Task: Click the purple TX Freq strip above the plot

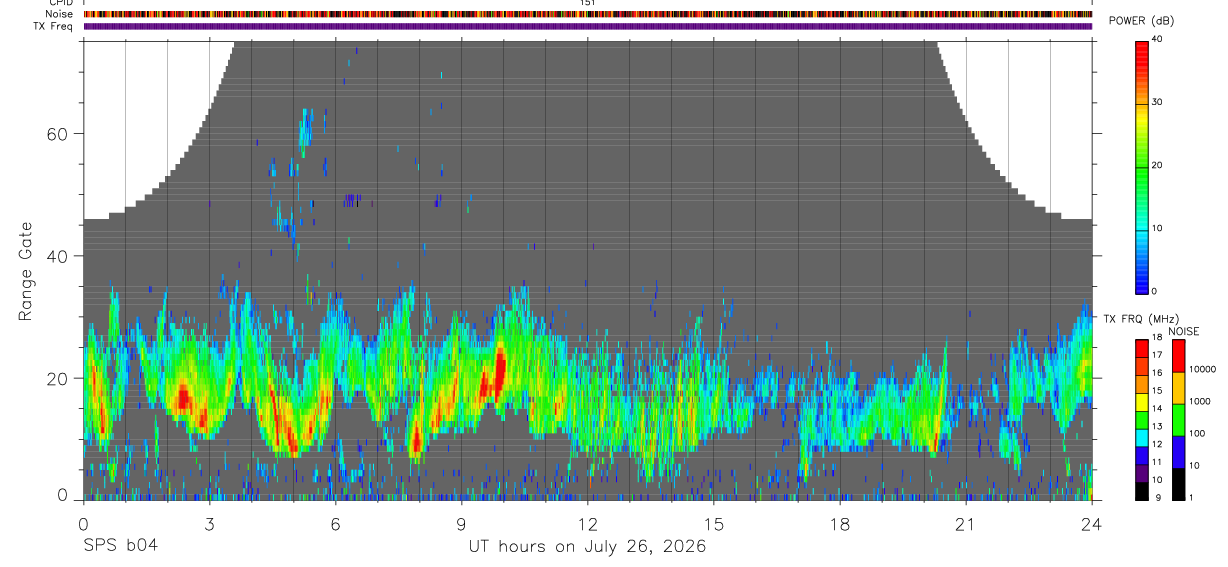Action: (x=588, y=26)
